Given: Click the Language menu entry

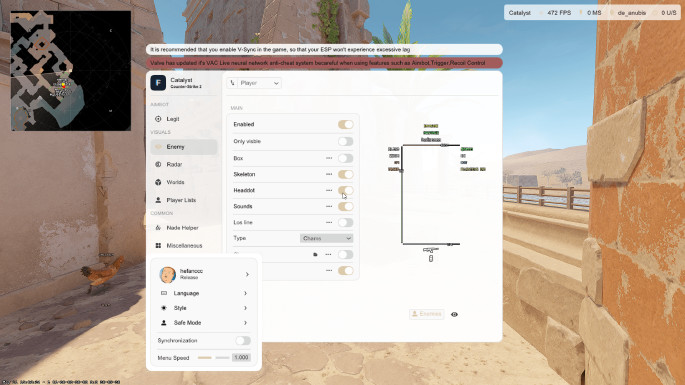Looking at the screenshot, I should pyautogui.click(x=204, y=293).
